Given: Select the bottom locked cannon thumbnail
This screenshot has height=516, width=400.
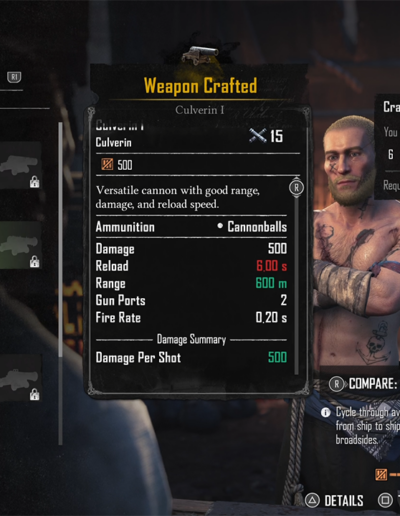Looking at the screenshot, I should [20, 378].
